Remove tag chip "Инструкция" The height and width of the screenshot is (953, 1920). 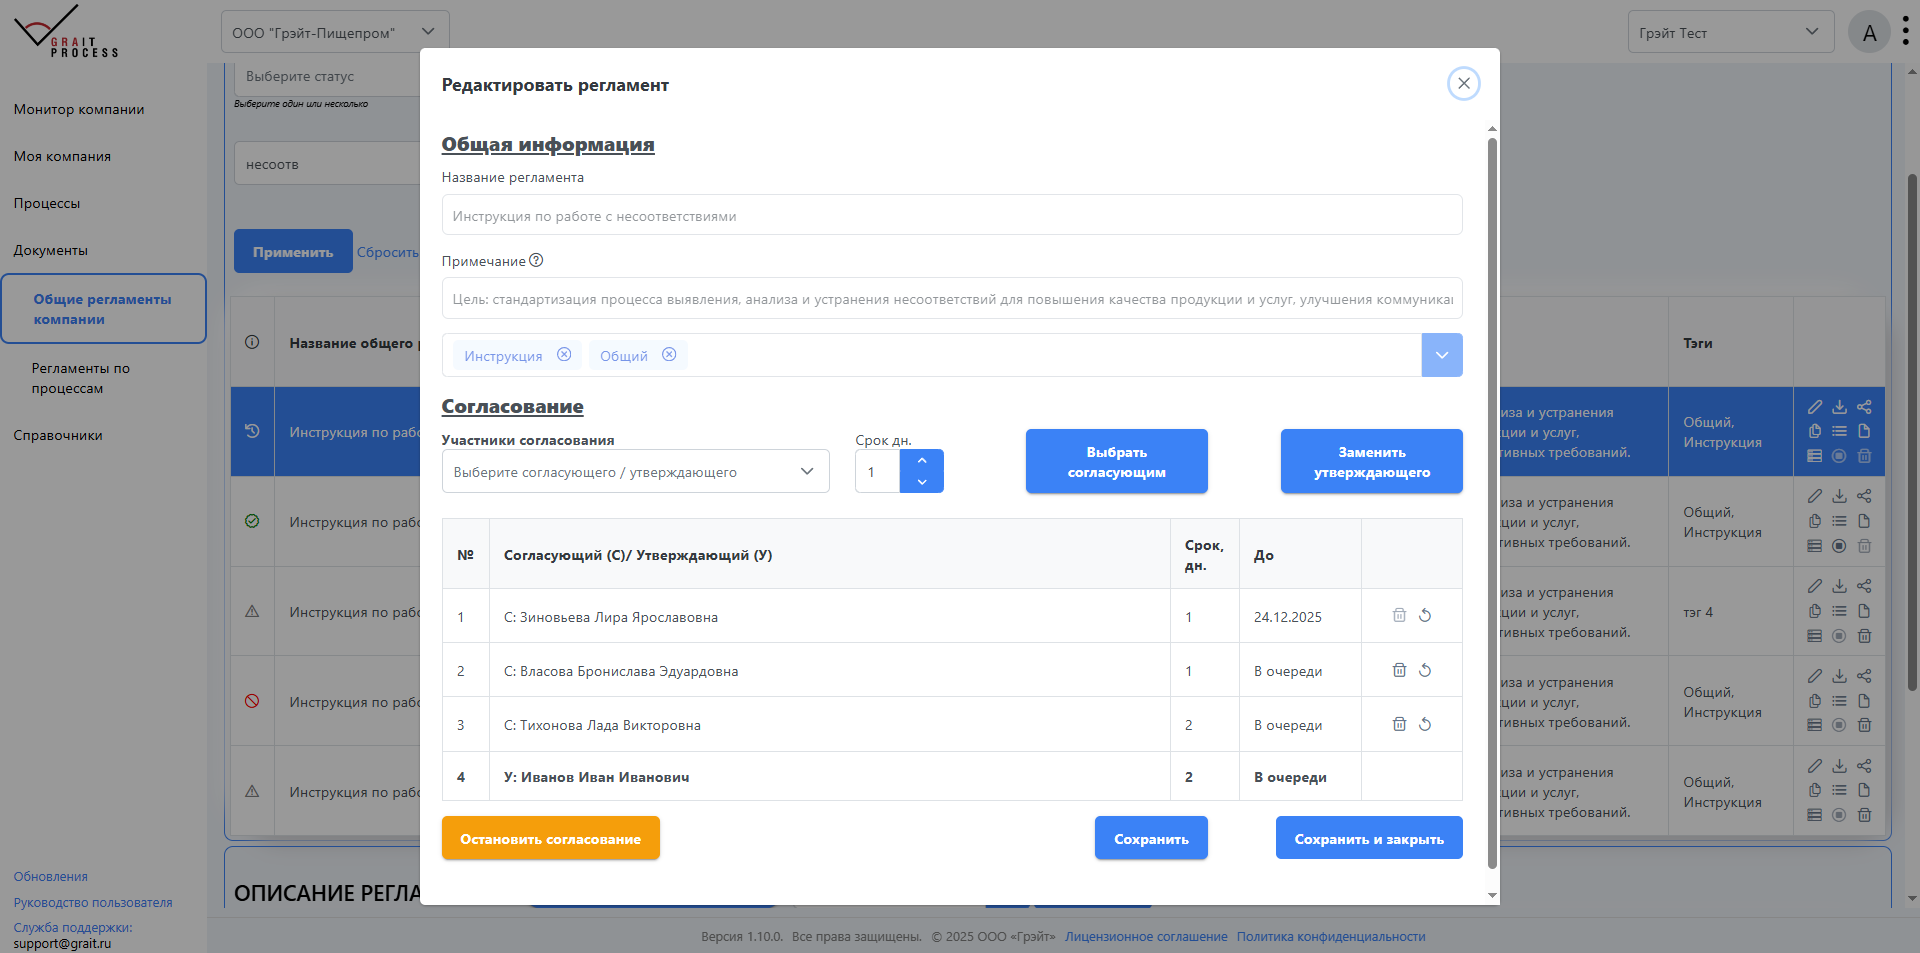(565, 354)
